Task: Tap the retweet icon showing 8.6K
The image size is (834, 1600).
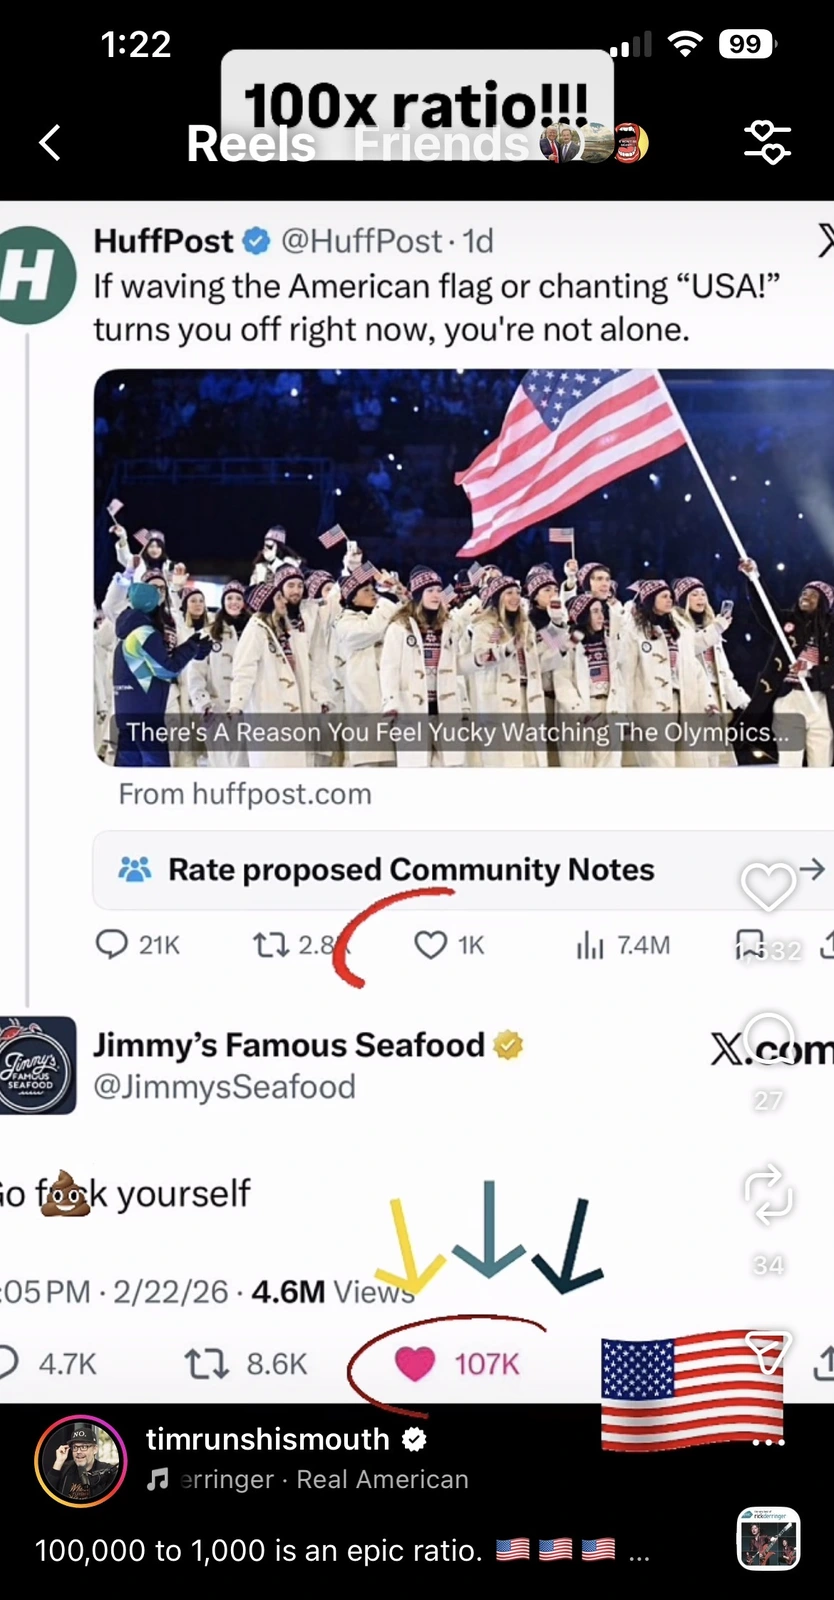Action: 206,1364
